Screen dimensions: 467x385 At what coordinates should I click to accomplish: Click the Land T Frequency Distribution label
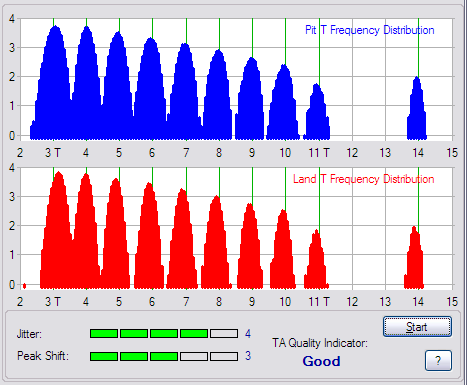pyautogui.click(x=364, y=179)
